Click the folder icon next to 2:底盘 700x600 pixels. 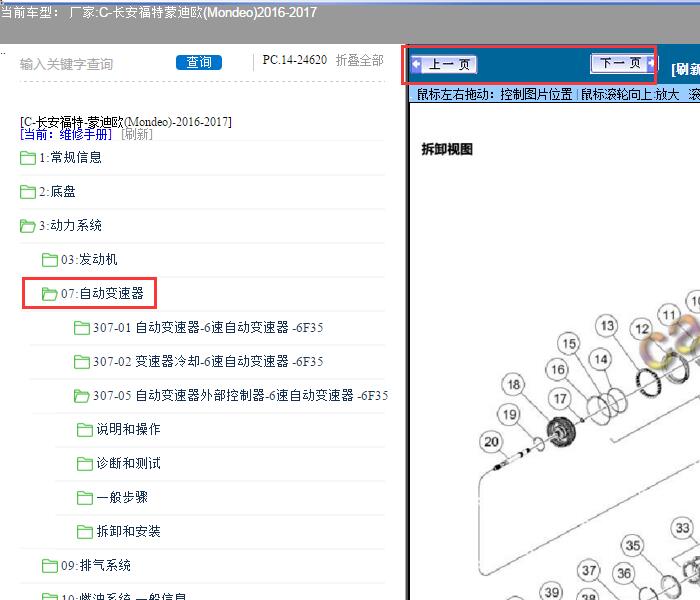pyautogui.click(x=28, y=192)
